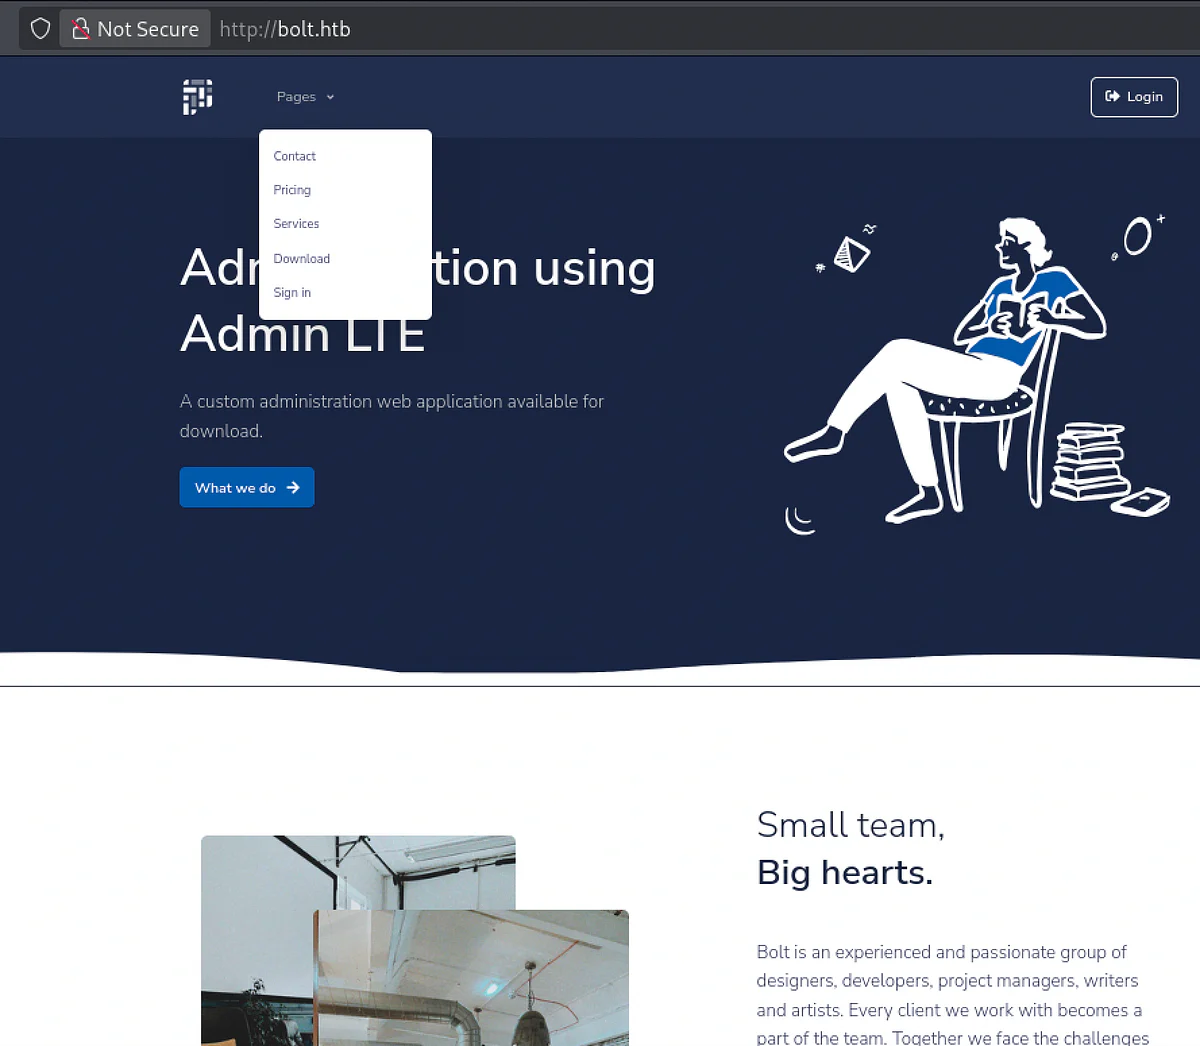Click the Not Secure padlock icon
Image resolution: width=1200 pixels, height=1046 pixels.
coord(81,29)
